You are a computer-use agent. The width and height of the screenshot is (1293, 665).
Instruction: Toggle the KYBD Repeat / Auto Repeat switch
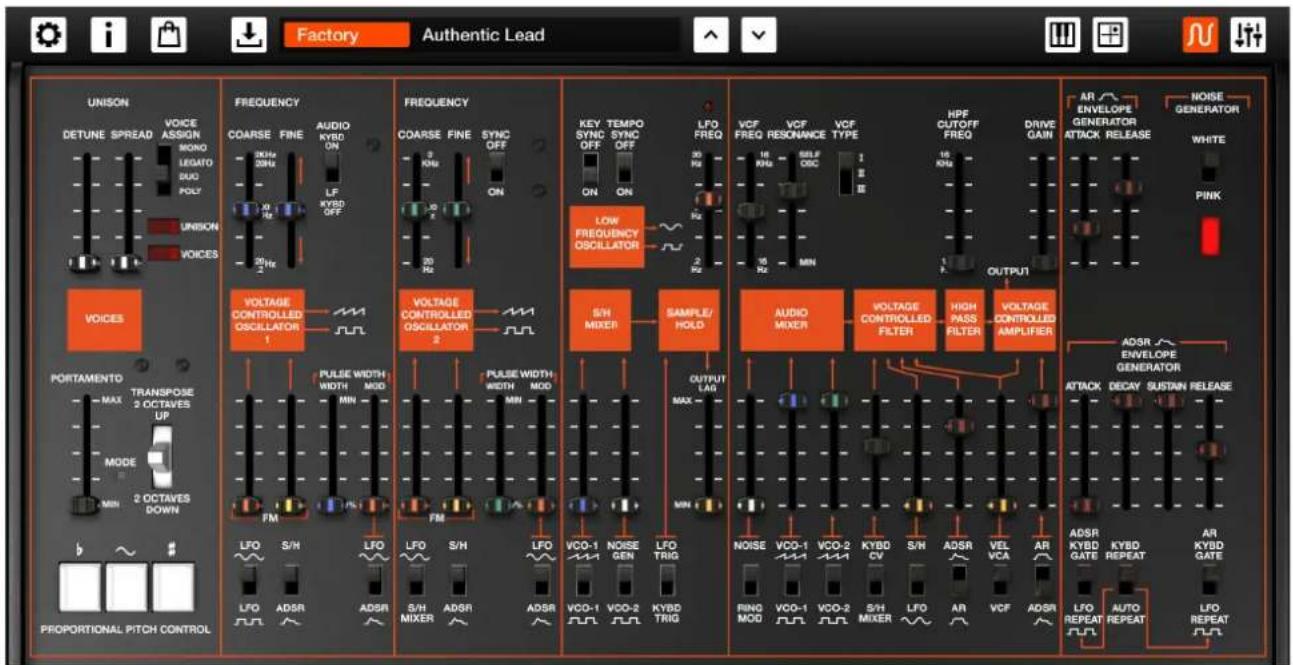(1127, 579)
